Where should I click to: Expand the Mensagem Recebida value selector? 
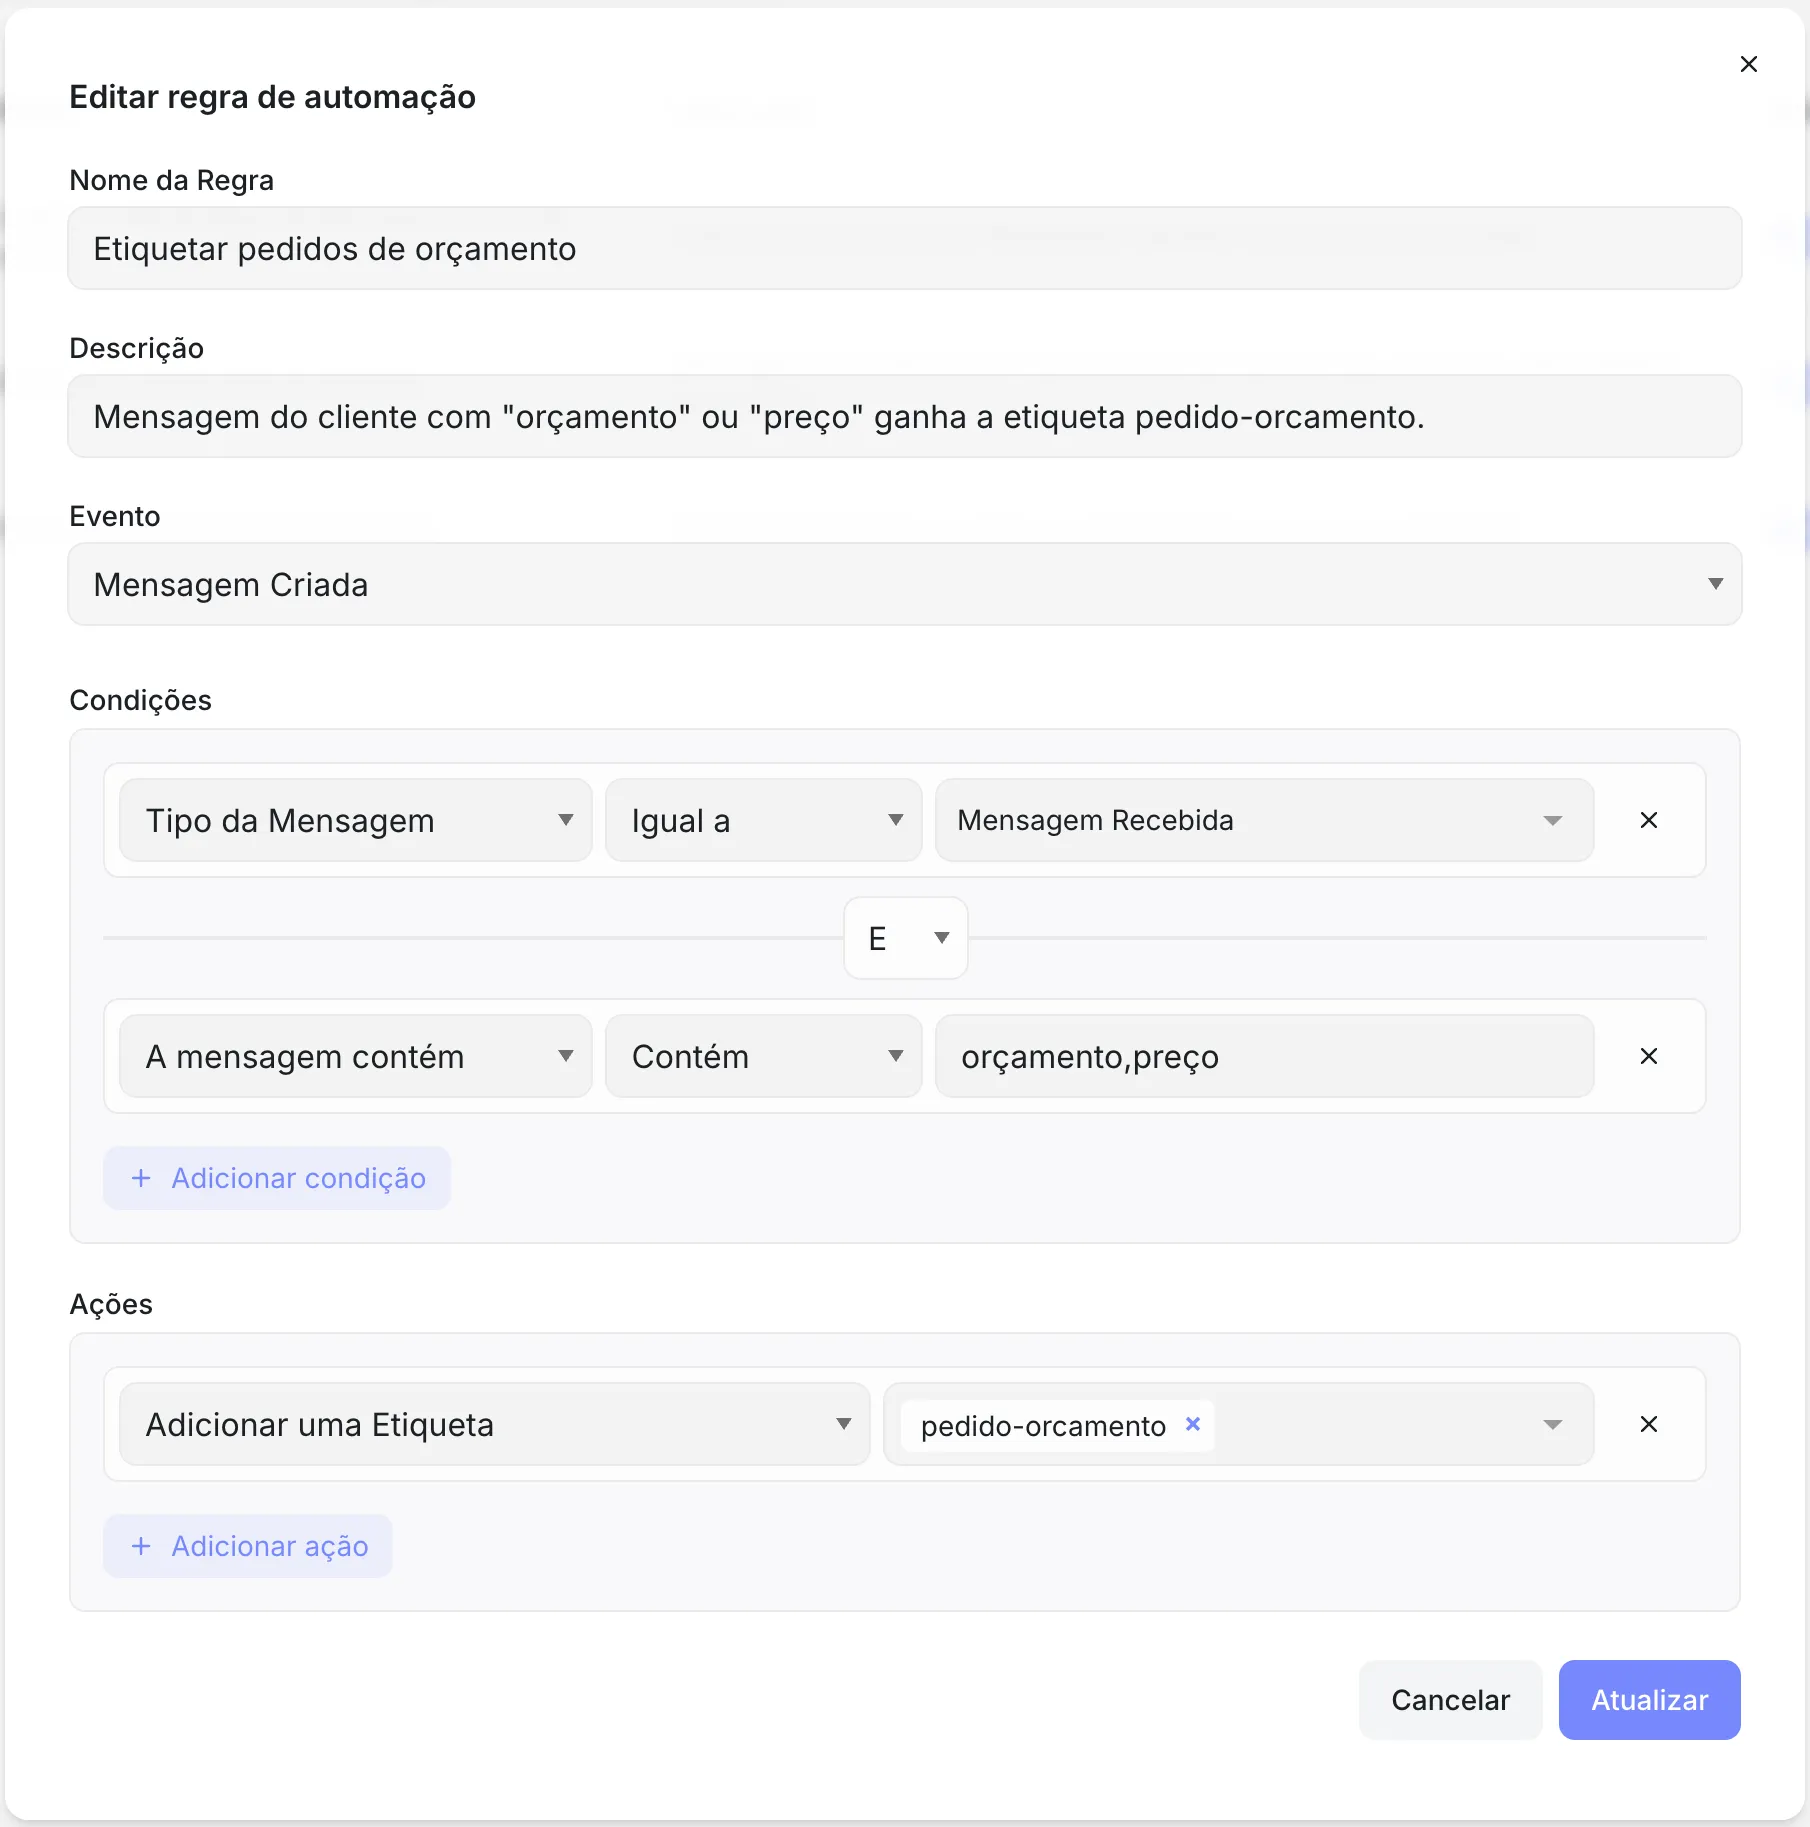point(1265,820)
